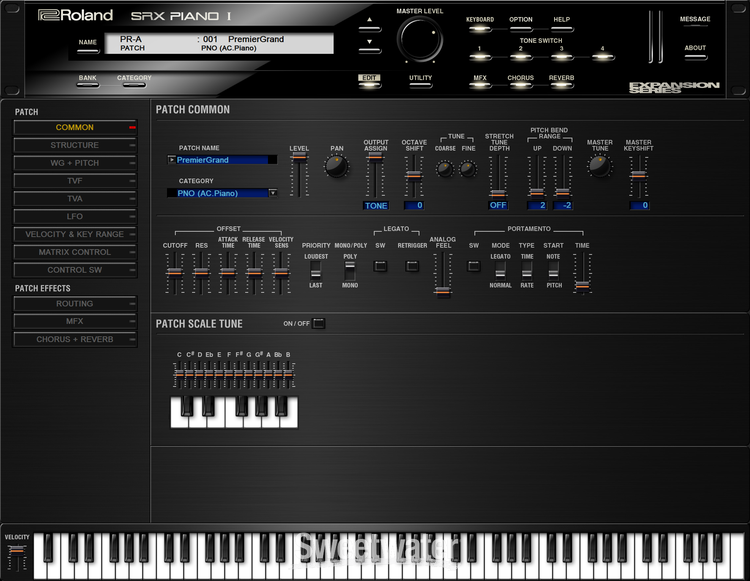Click the Help button
Screen dimensions: 750x581
562,29
